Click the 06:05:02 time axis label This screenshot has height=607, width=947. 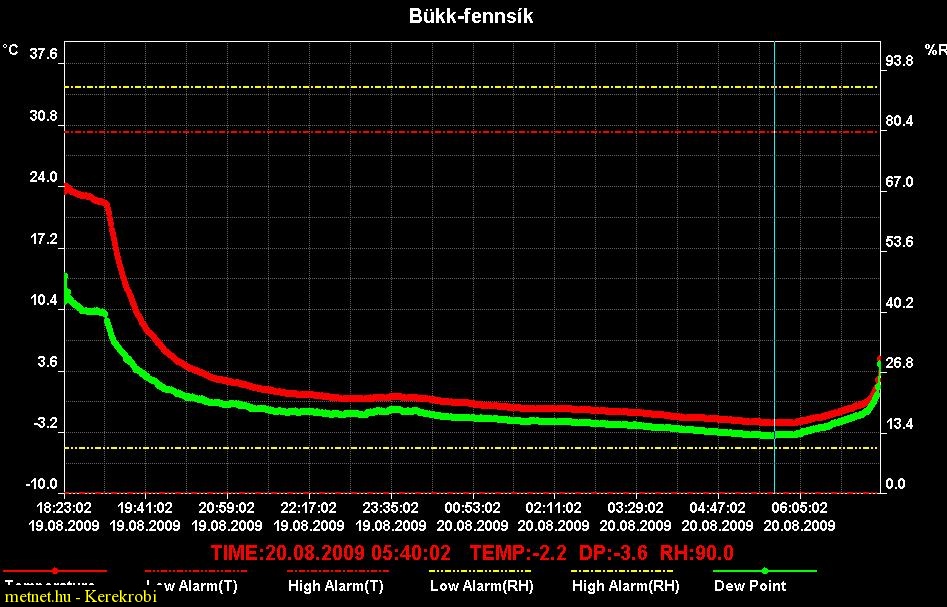(801, 507)
